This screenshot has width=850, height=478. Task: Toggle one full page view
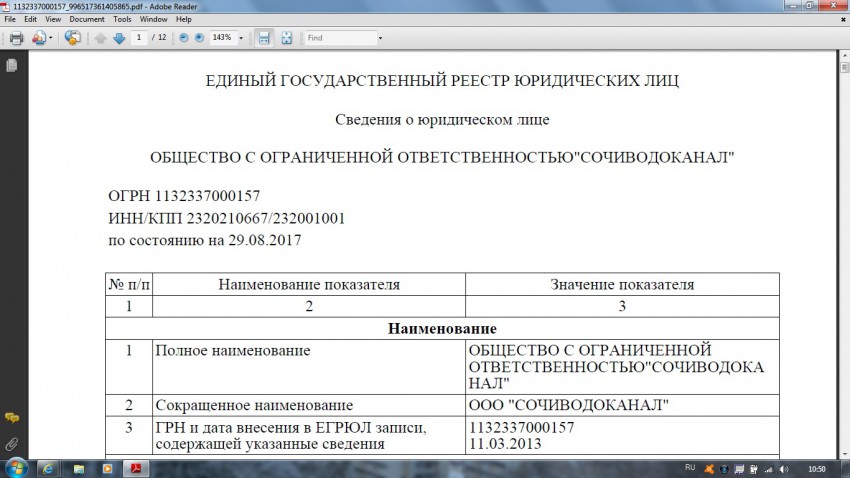pyautogui.click(x=287, y=38)
